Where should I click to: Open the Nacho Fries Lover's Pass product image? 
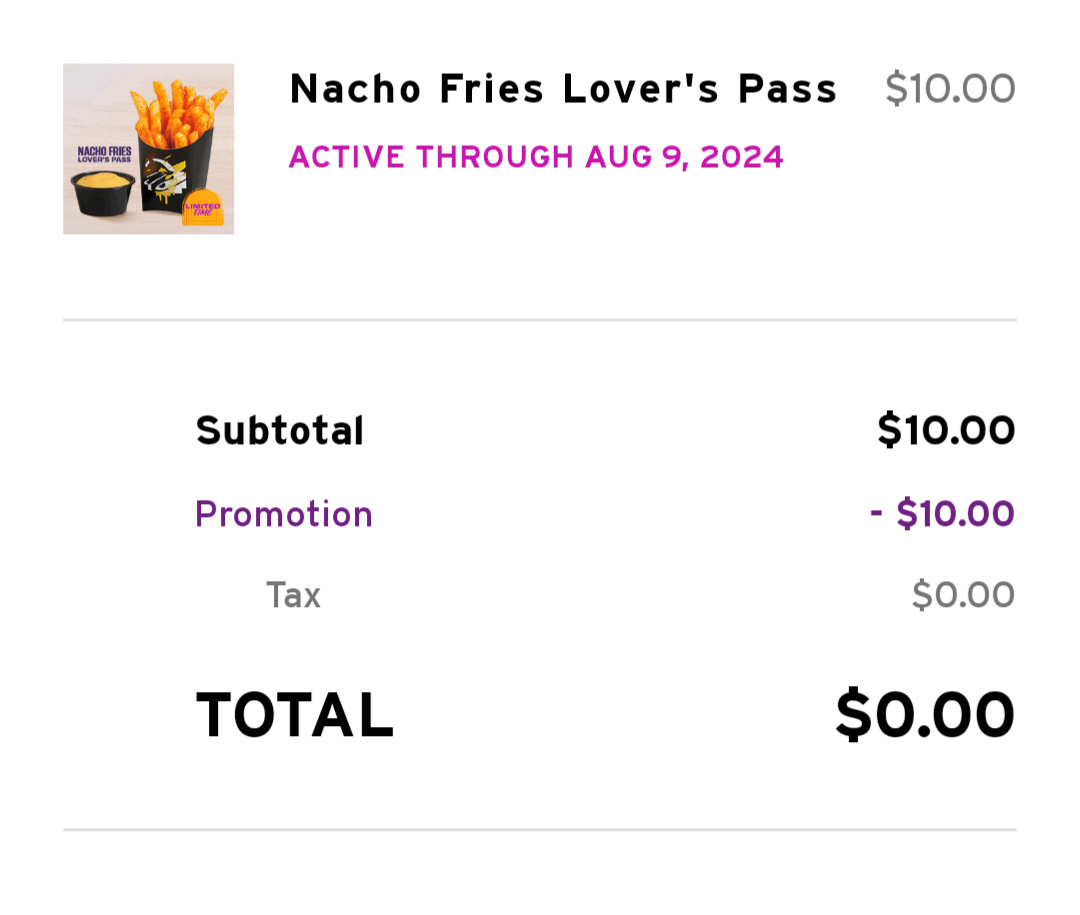pyautogui.click(x=148, y=149)
